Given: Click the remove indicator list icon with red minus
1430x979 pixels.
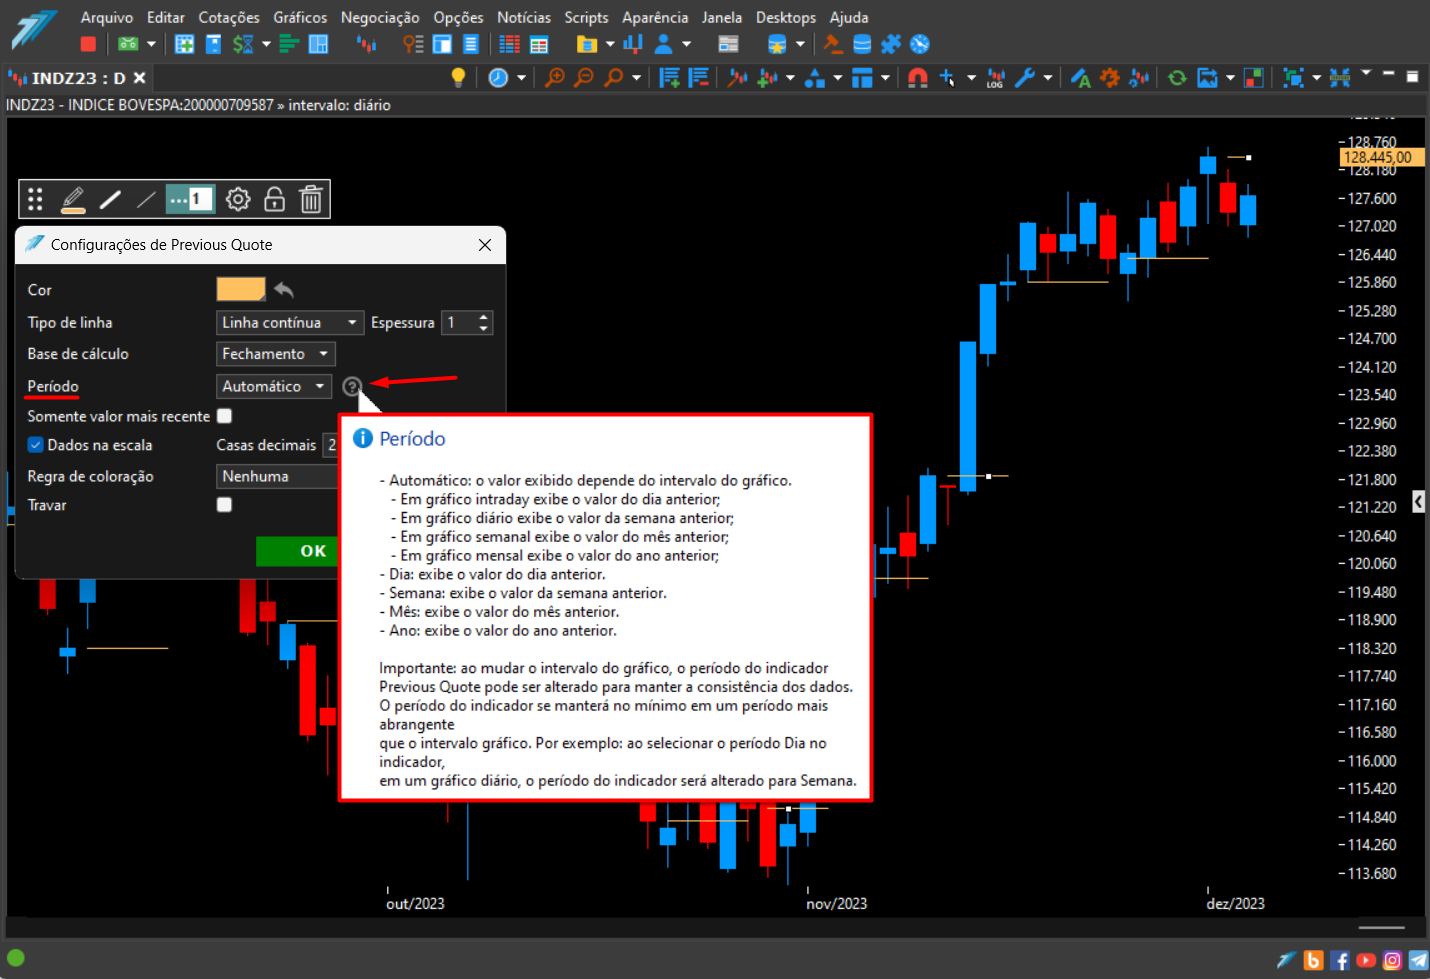Looking at the screenshot, I should pyautogui.click(x=699, y=77).
